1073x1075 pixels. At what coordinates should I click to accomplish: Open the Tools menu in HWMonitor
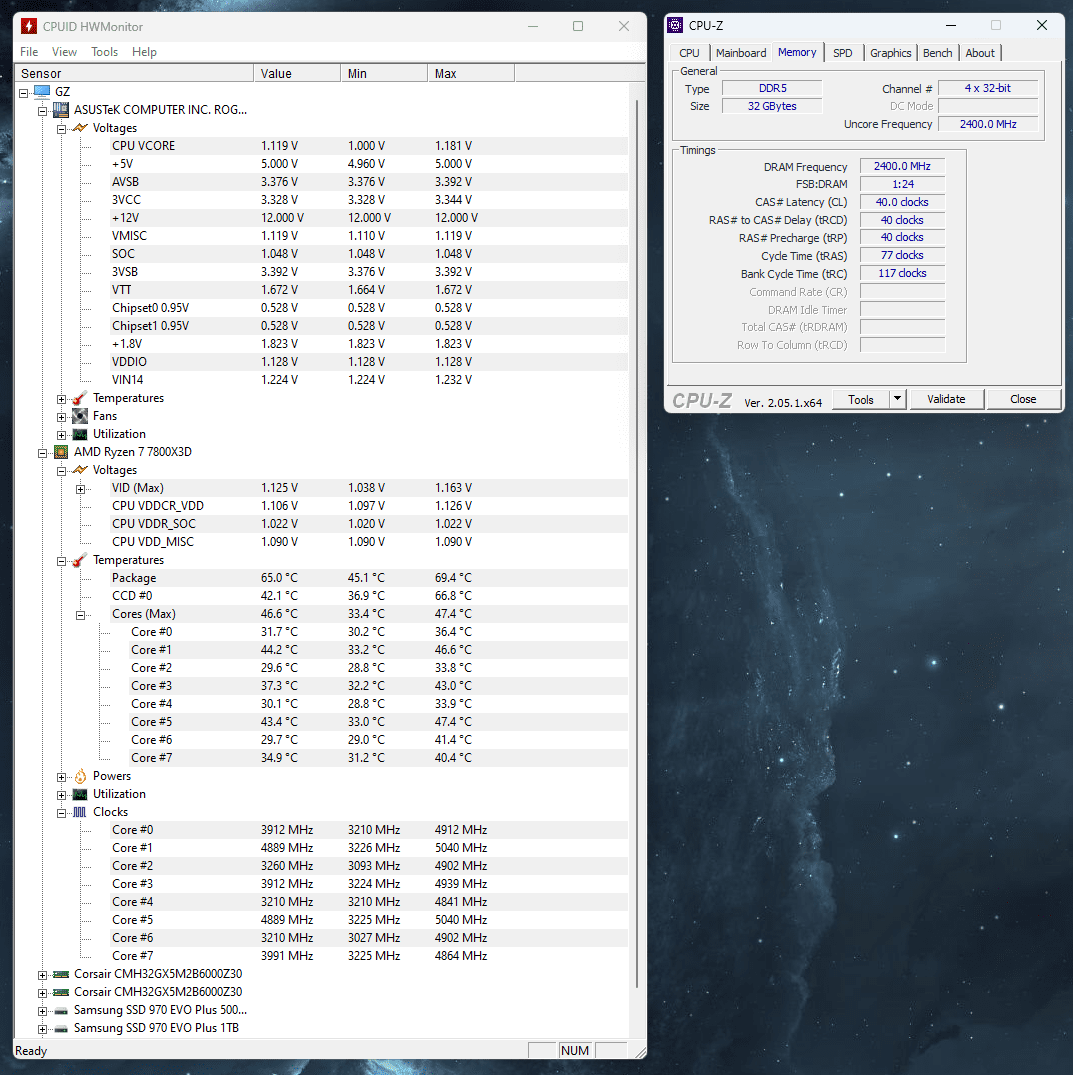[x=104, y=51]
